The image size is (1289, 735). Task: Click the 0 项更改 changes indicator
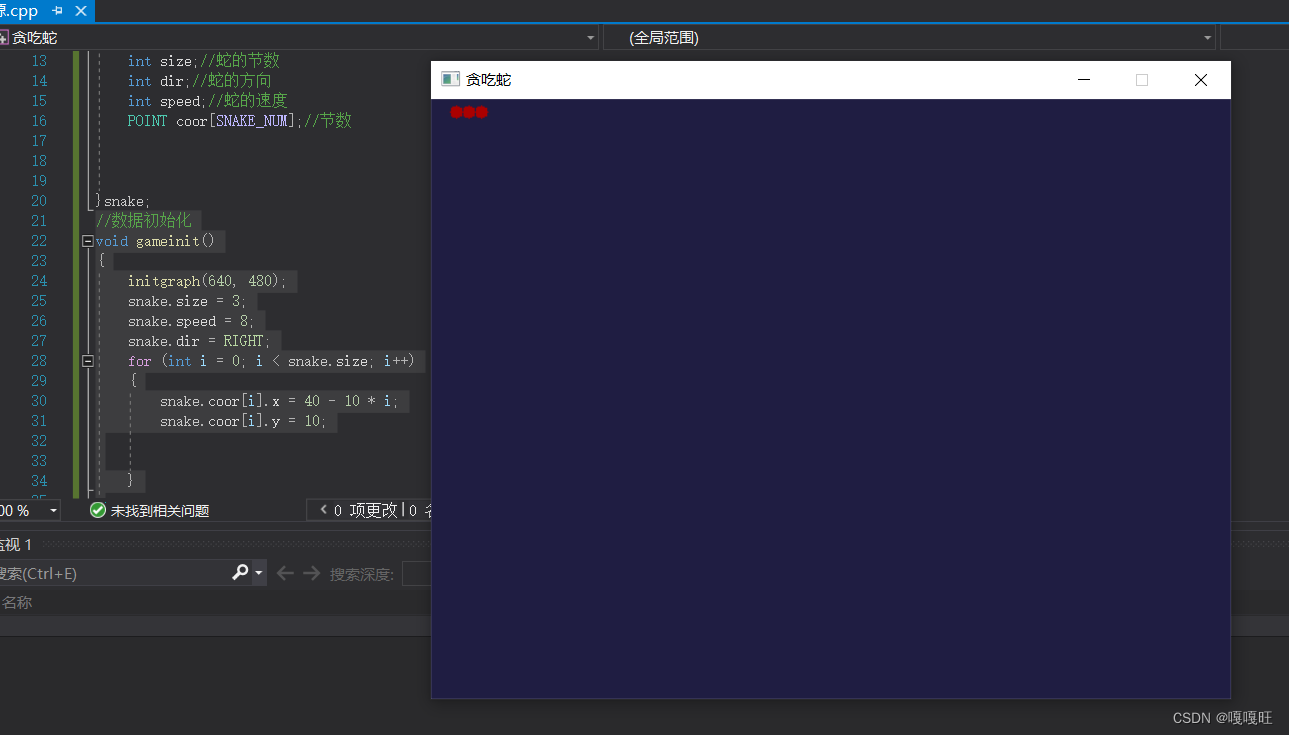[x=365, y=511]
